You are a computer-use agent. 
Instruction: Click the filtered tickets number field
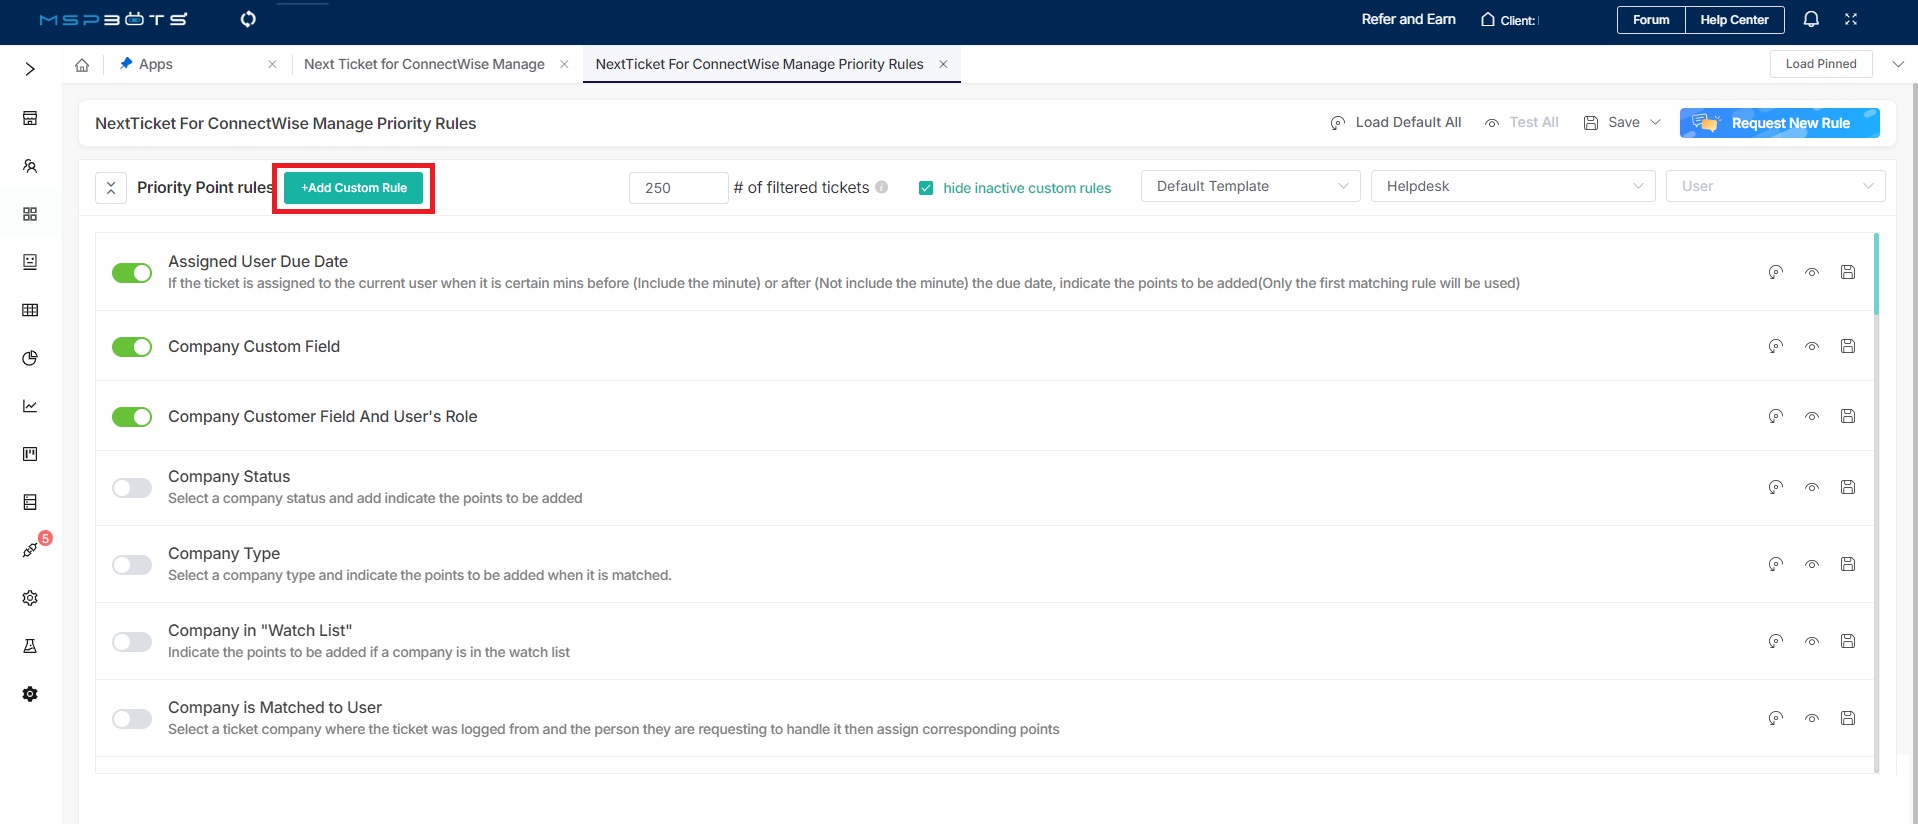pos(678,188)
